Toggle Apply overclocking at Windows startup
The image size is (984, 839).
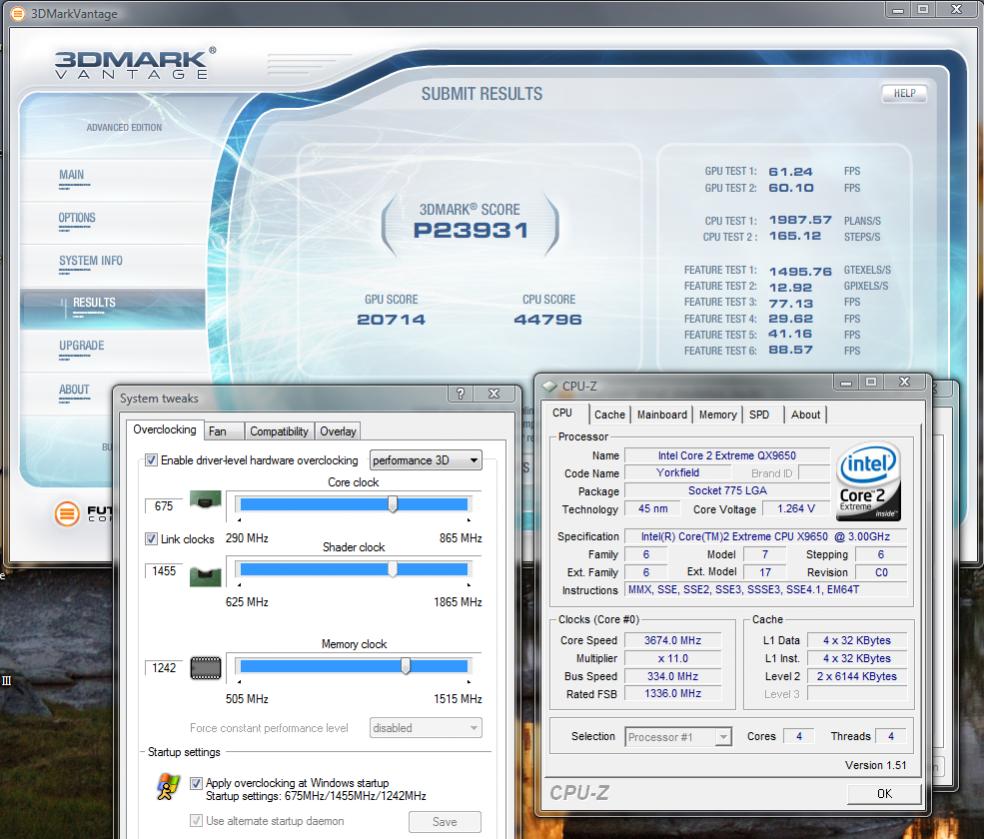pos(196,783)
